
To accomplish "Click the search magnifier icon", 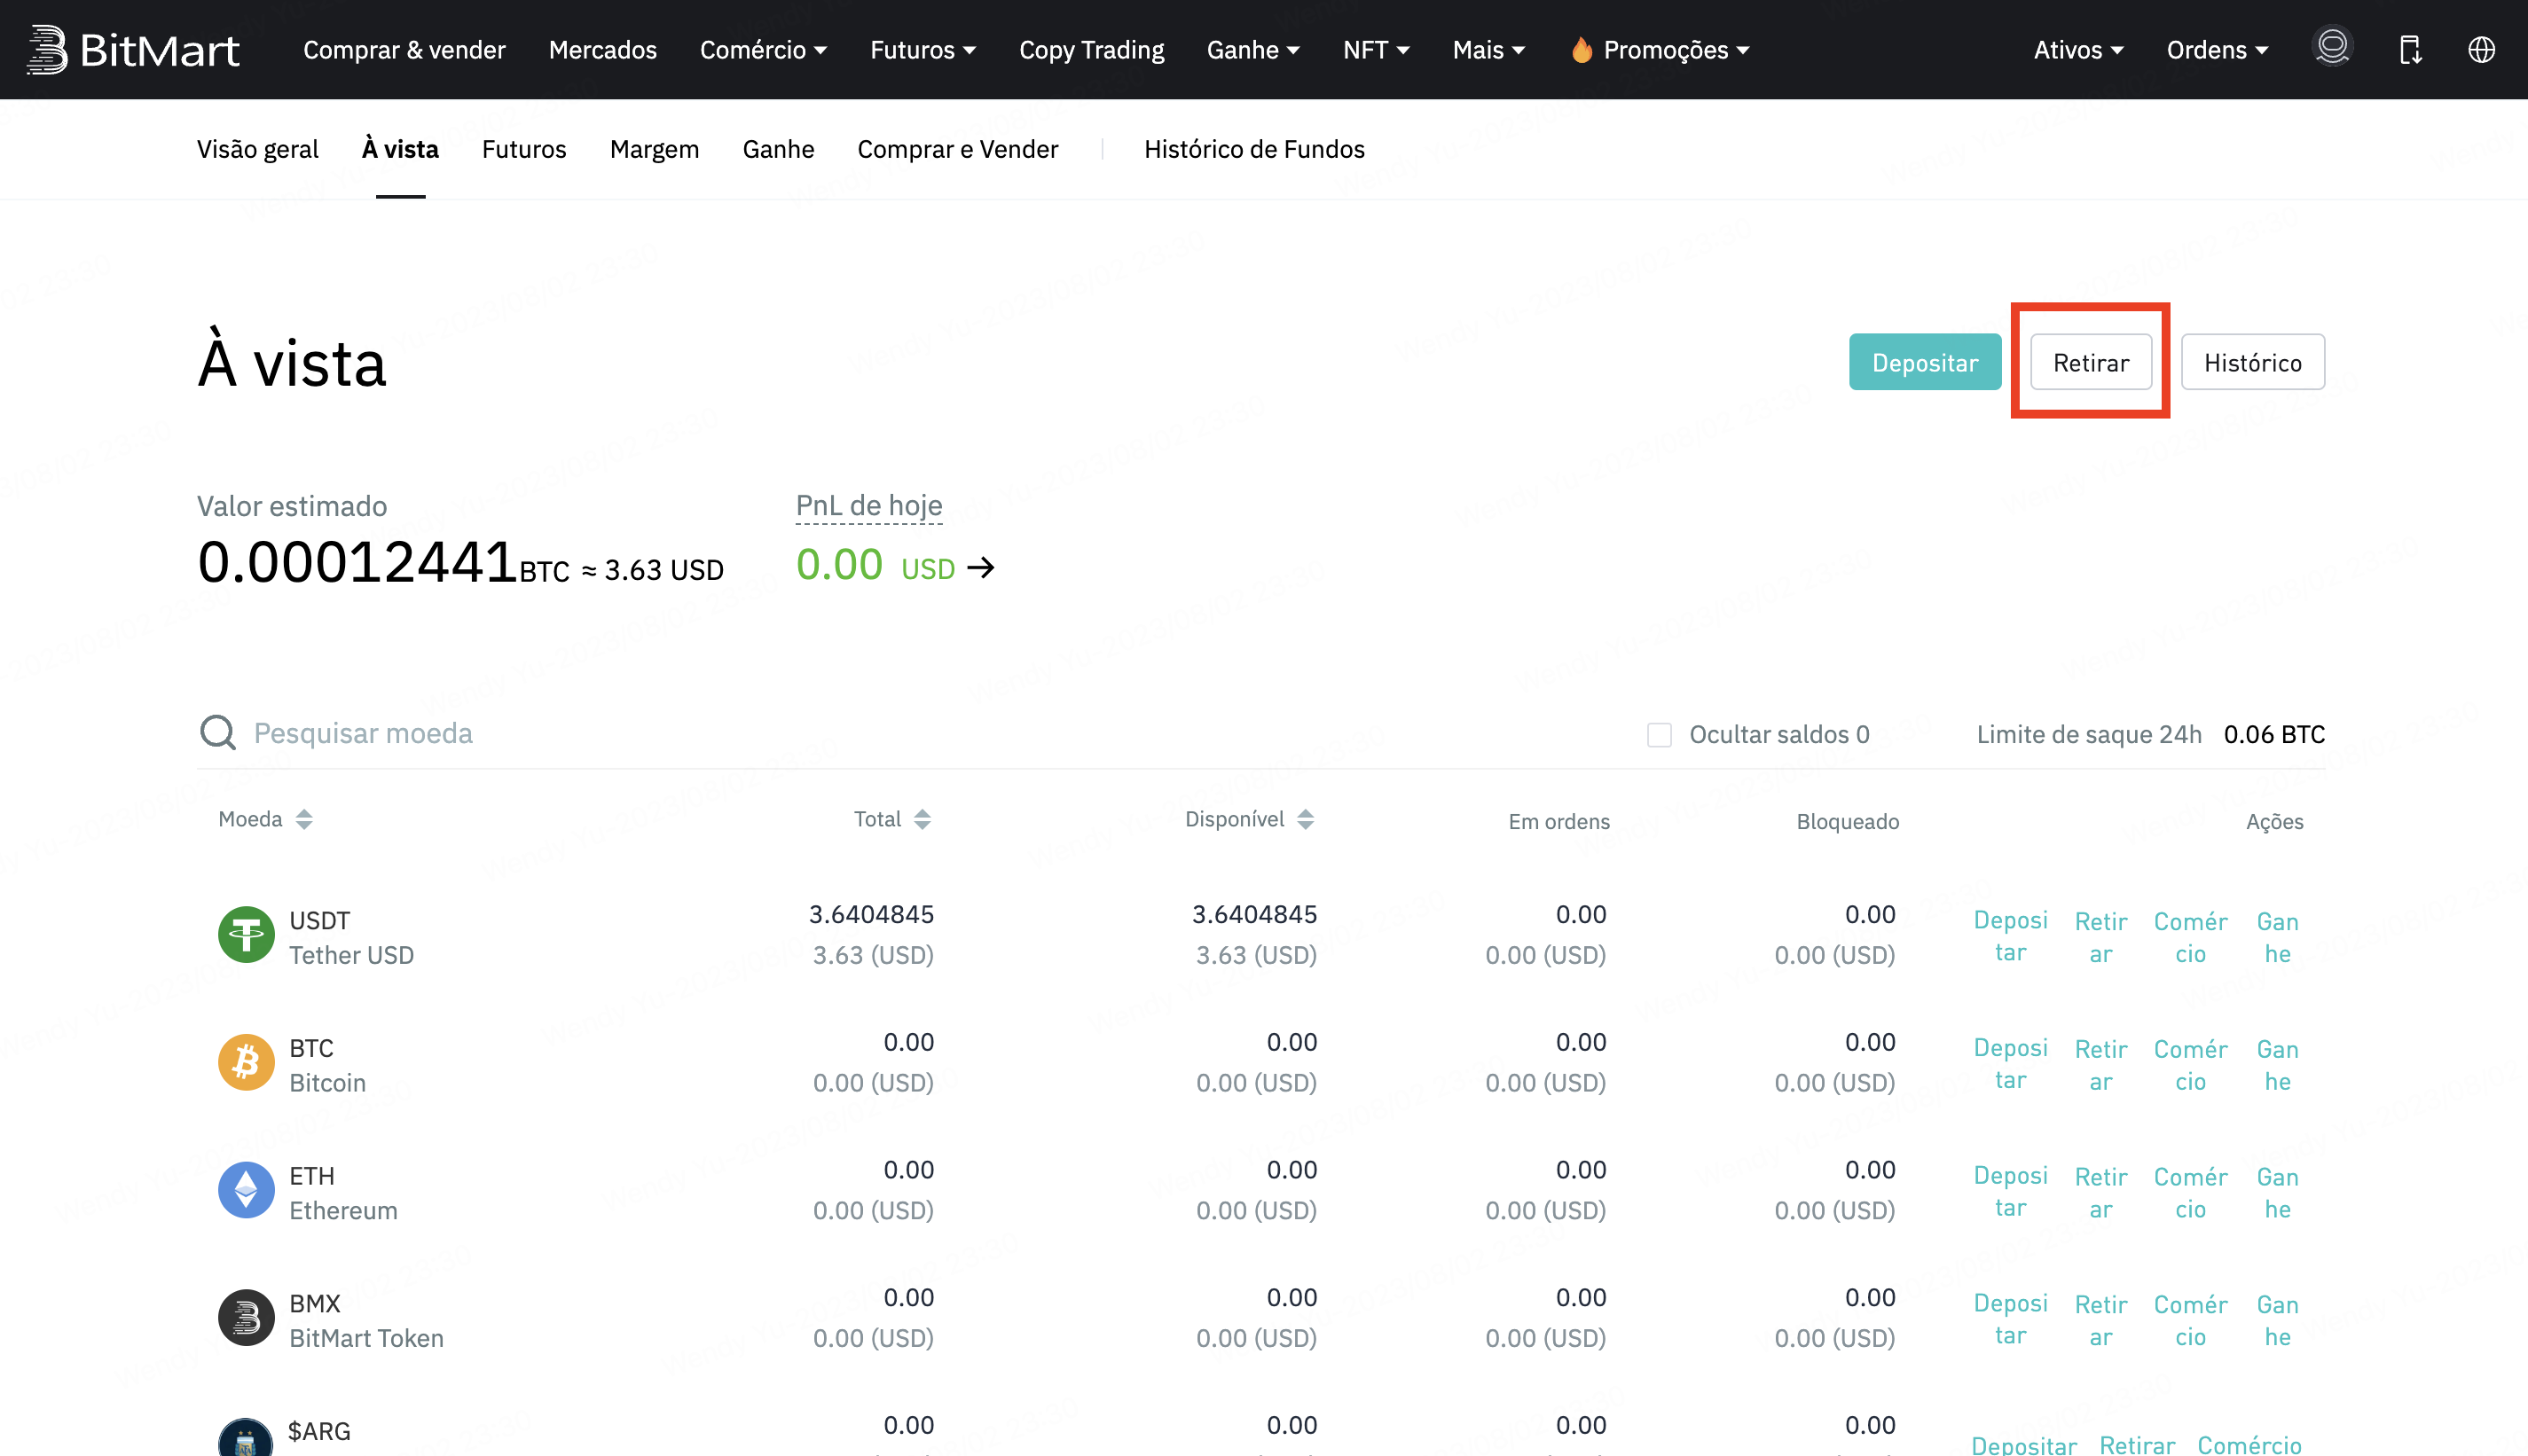I will click(x=217, y=732).
